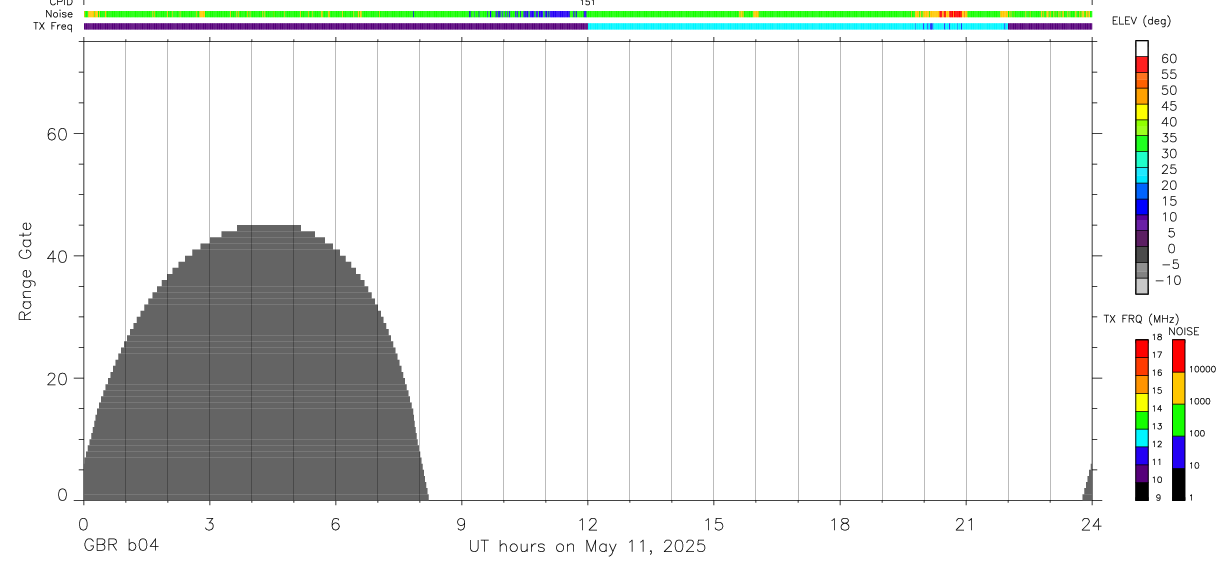Click the '35' label in the ELEV legend
The width and height of the screenshot is (1228, 567).
pyautogui.click(x=1169, y=138)
